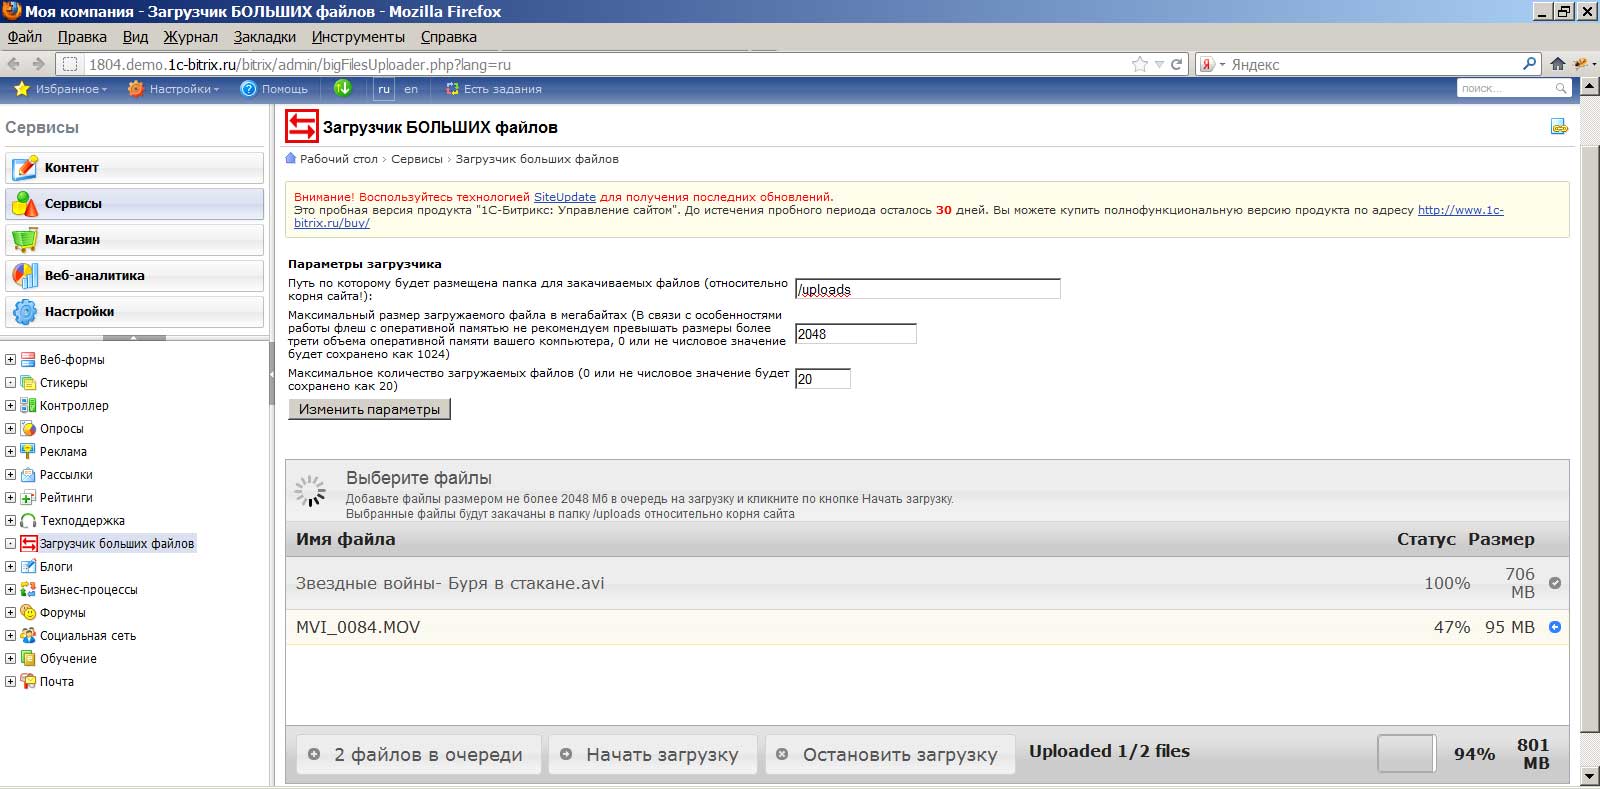Click the green update download icon
1600x789 pixels.
(x=343, y=88)
